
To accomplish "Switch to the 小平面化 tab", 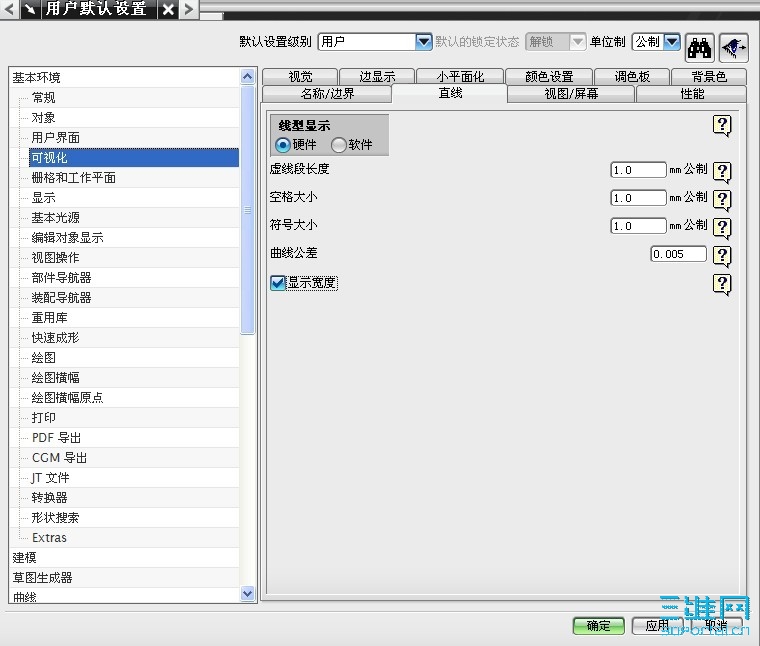I will (460, 76).
